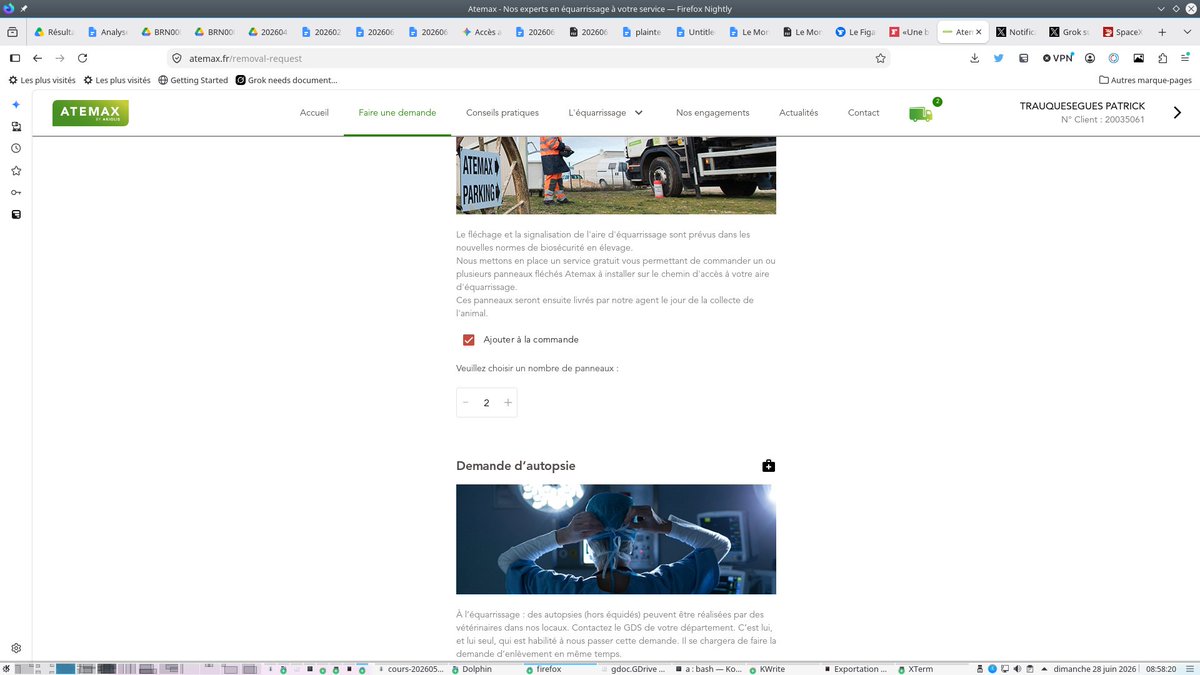Open sidebar settings gear icon
The image size is (1200, 675).
16,648
